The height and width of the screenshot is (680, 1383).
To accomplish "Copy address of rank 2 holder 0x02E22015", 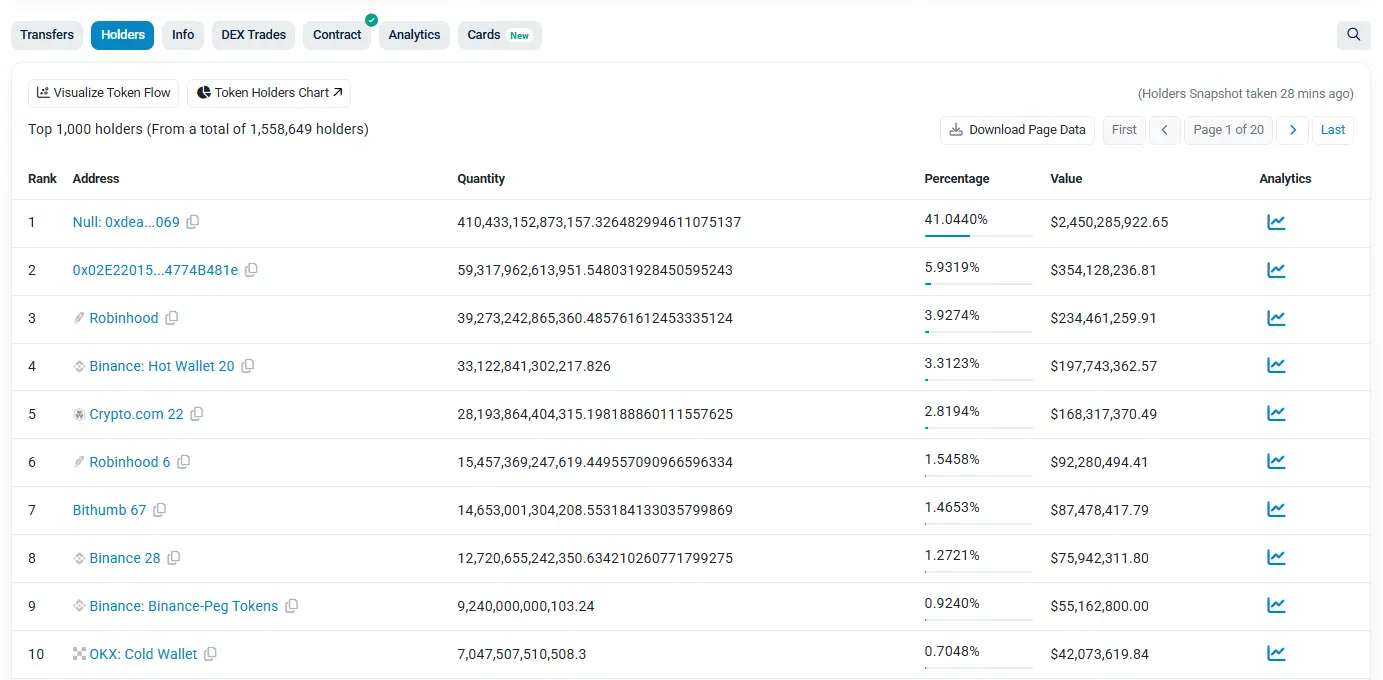I will pyautogui.click(x=251, y=269).
